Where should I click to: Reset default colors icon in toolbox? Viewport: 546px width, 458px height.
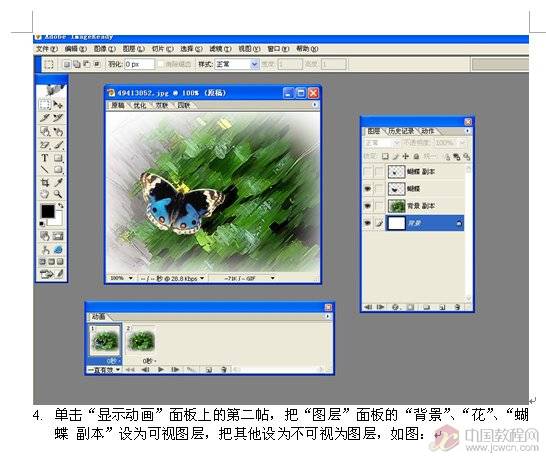(x=42, y=223)
